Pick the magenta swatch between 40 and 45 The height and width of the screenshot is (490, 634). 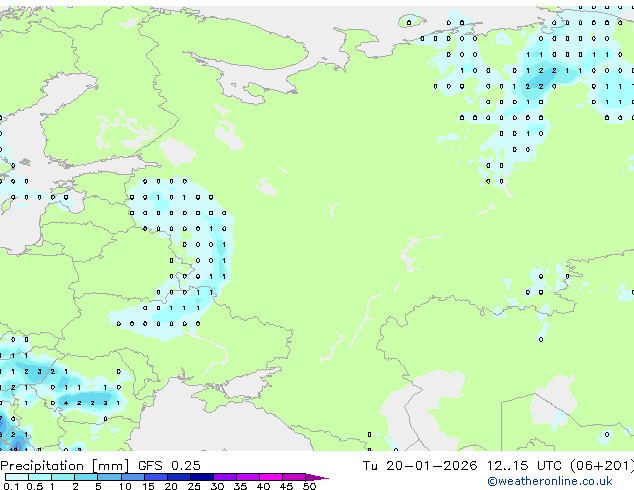271,477
